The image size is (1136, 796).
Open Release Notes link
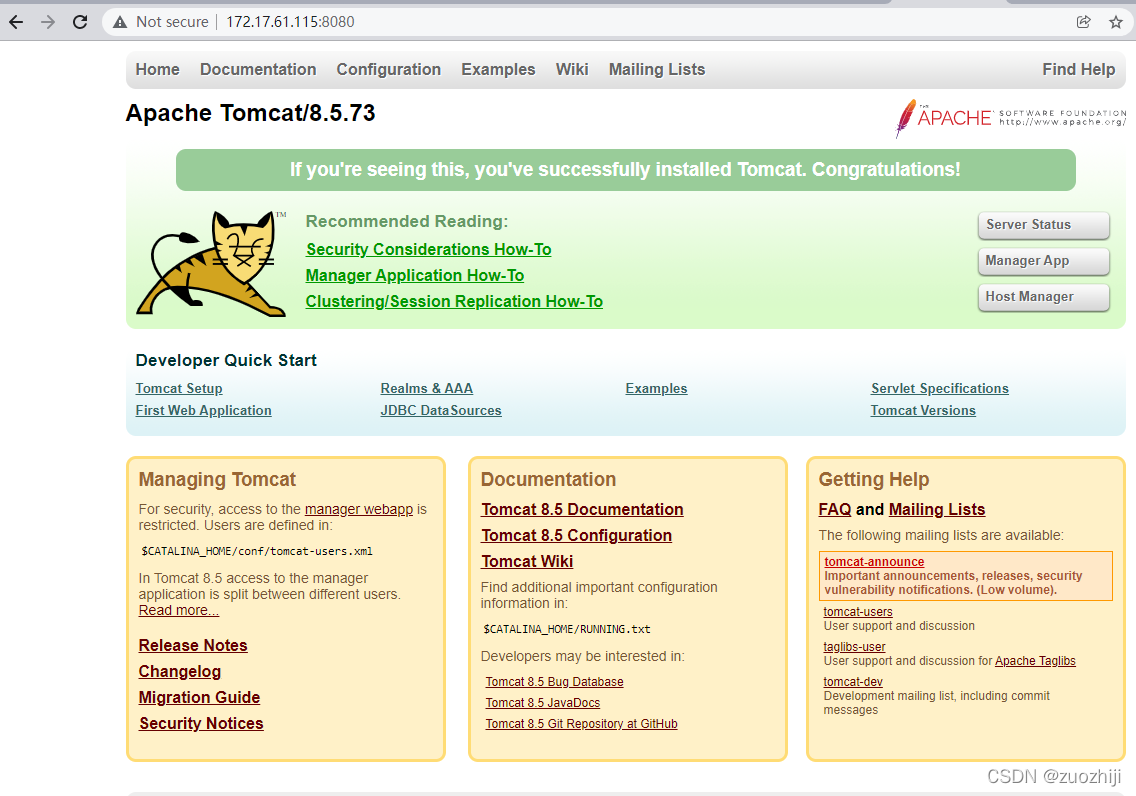point(193,645)
